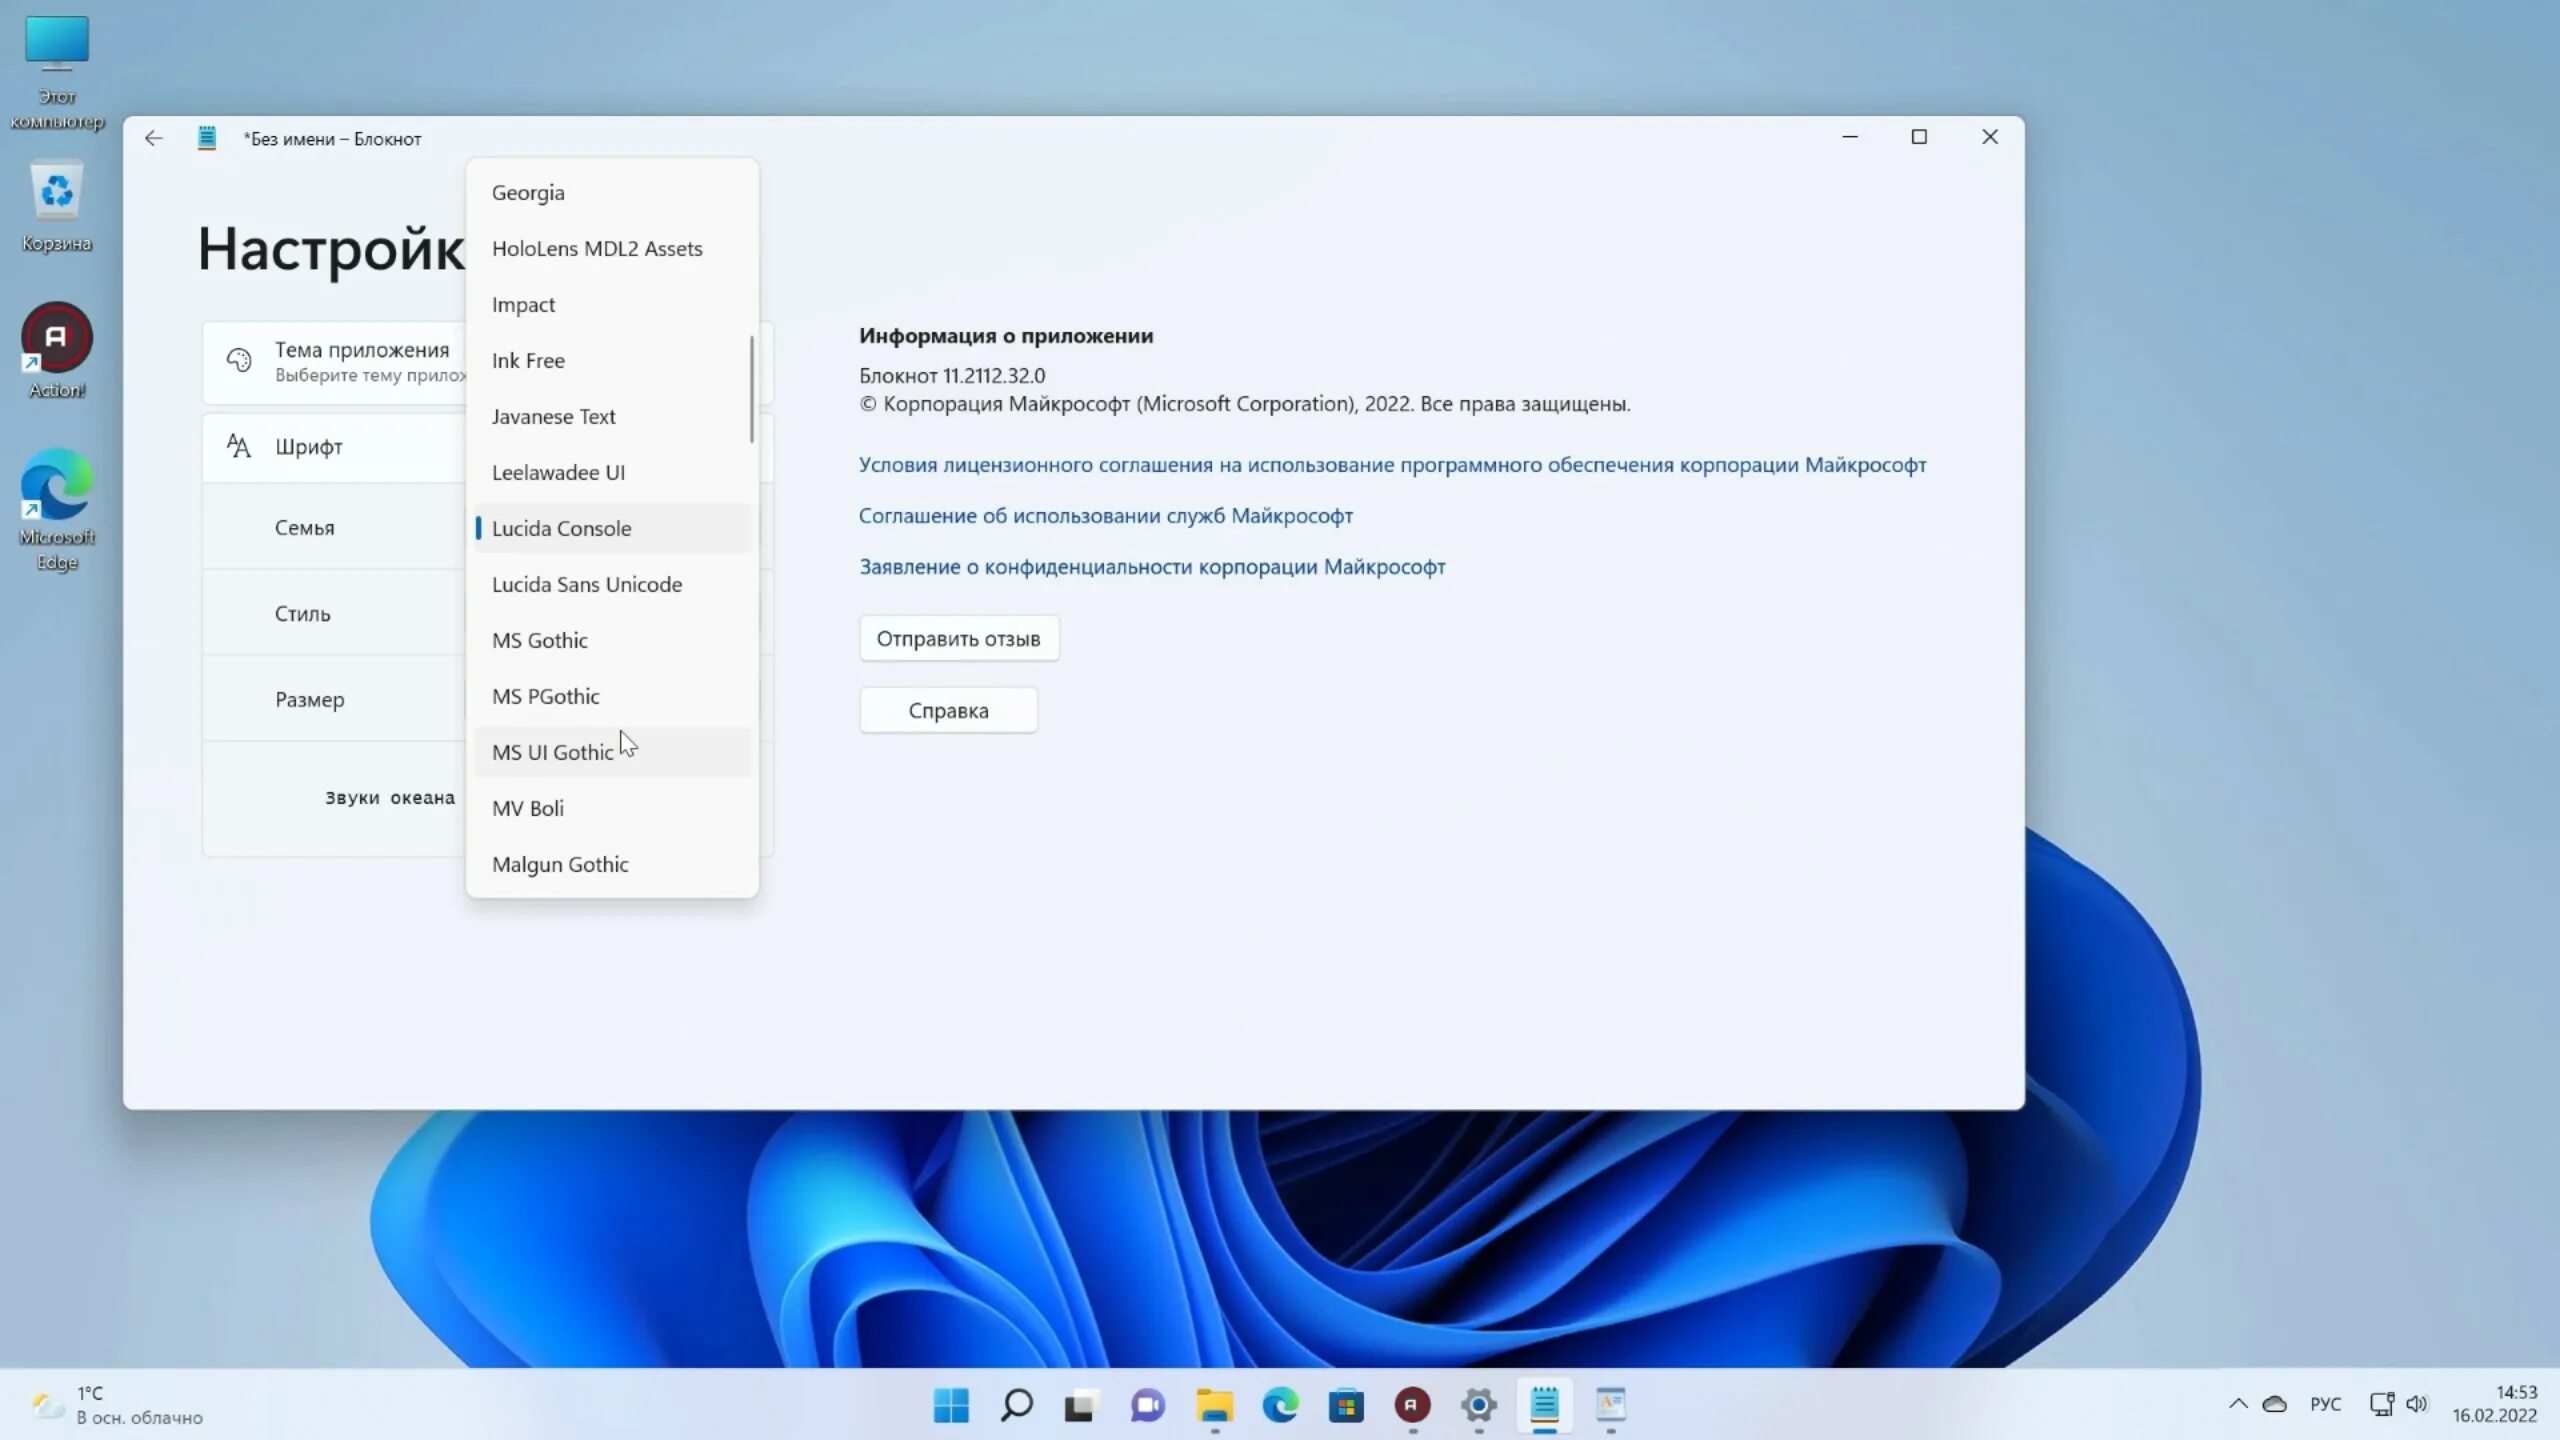Screen dimensions: 2560x1440
Task: Click the Action! recording icon in taskbar
Action: 1412,1403
